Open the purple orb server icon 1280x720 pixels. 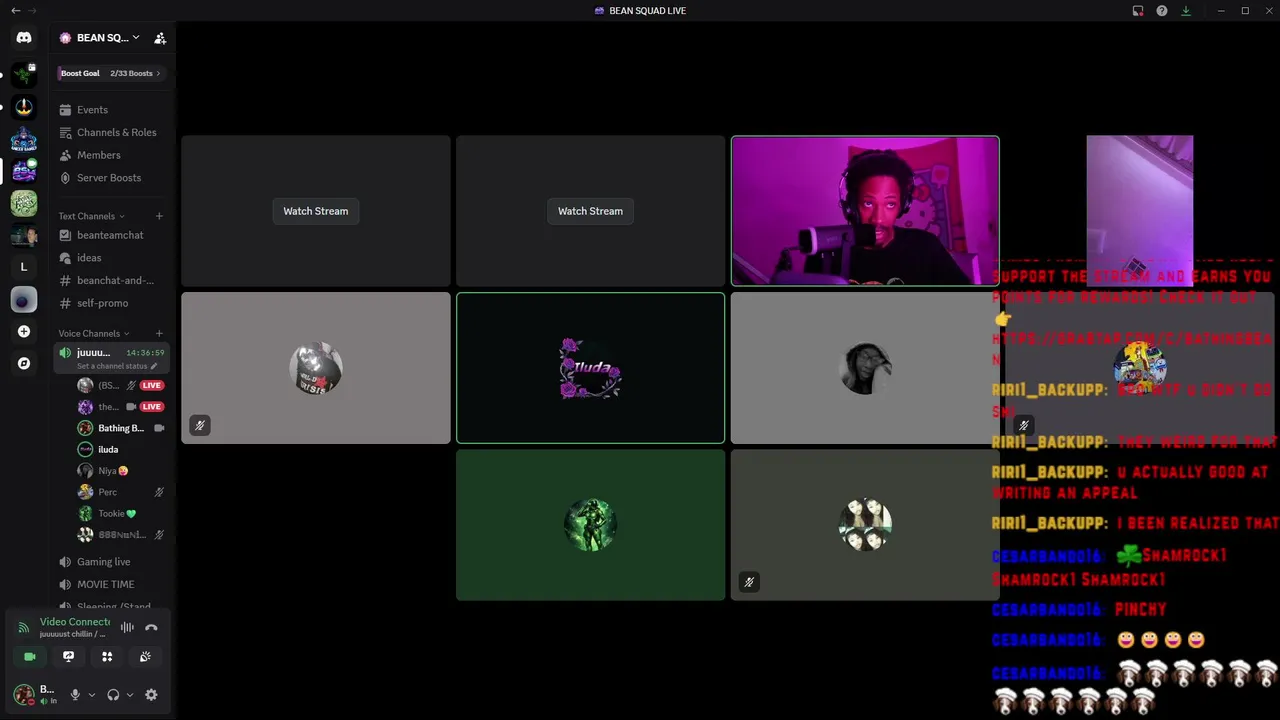(x=24, y=299)
